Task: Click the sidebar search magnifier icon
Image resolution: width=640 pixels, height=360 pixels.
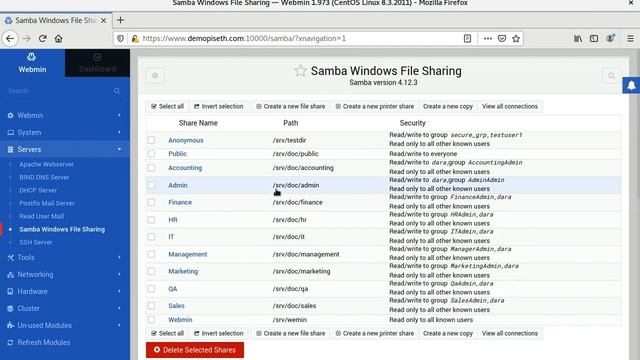Action: point(117,91)
